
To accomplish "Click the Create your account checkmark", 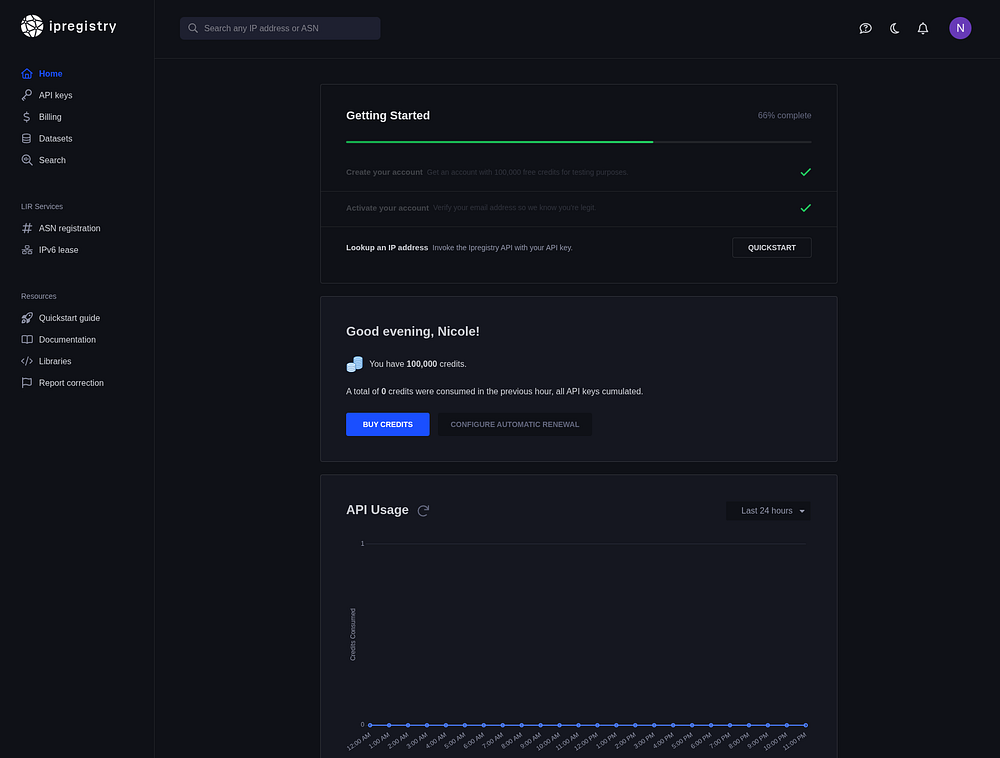I will 805,172.
